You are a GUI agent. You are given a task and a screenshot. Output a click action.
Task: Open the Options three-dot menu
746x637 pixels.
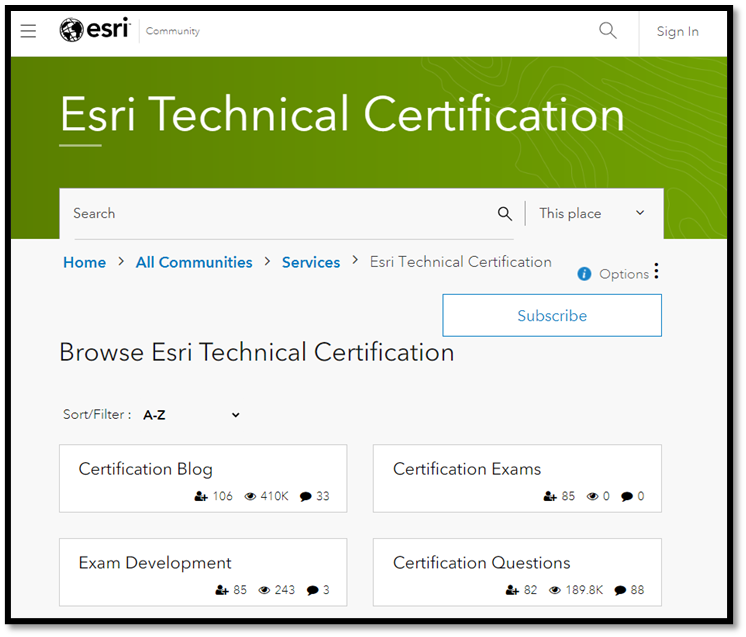click(657, 271)
